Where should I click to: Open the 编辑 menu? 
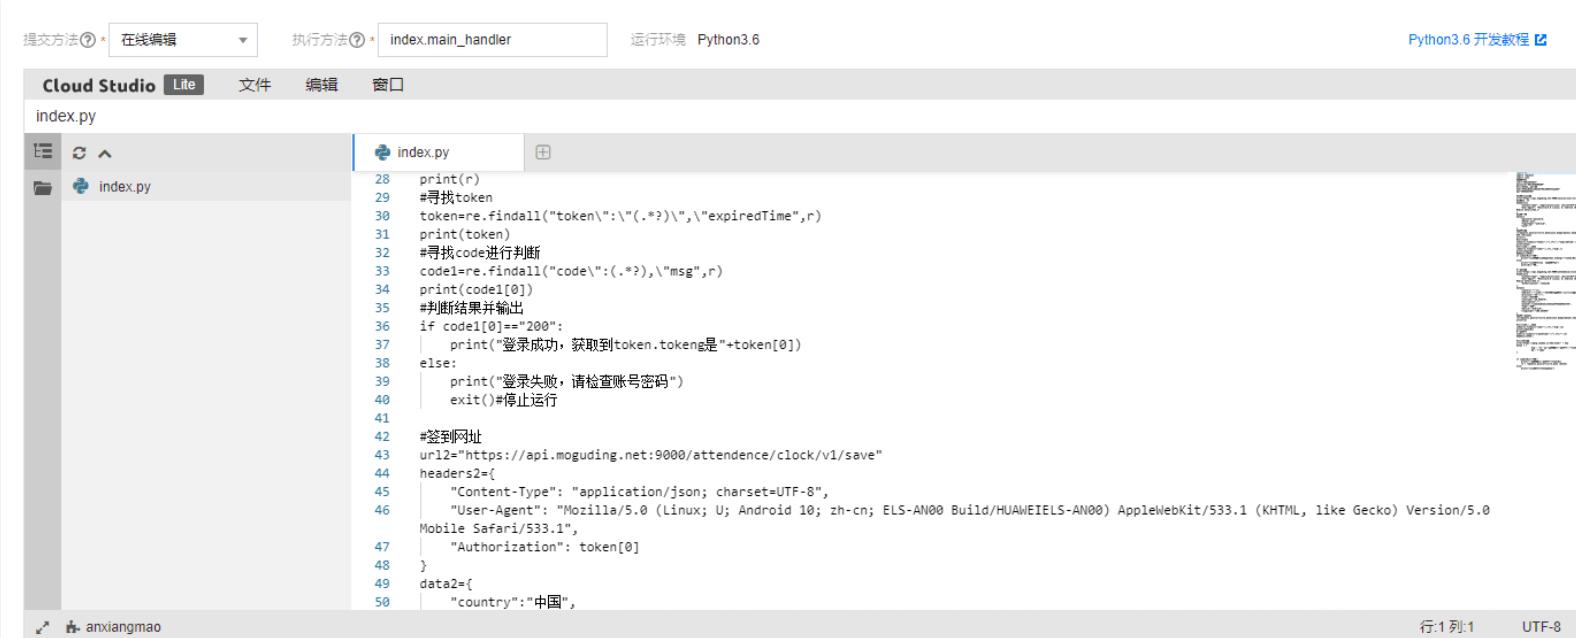click(321, 85)
